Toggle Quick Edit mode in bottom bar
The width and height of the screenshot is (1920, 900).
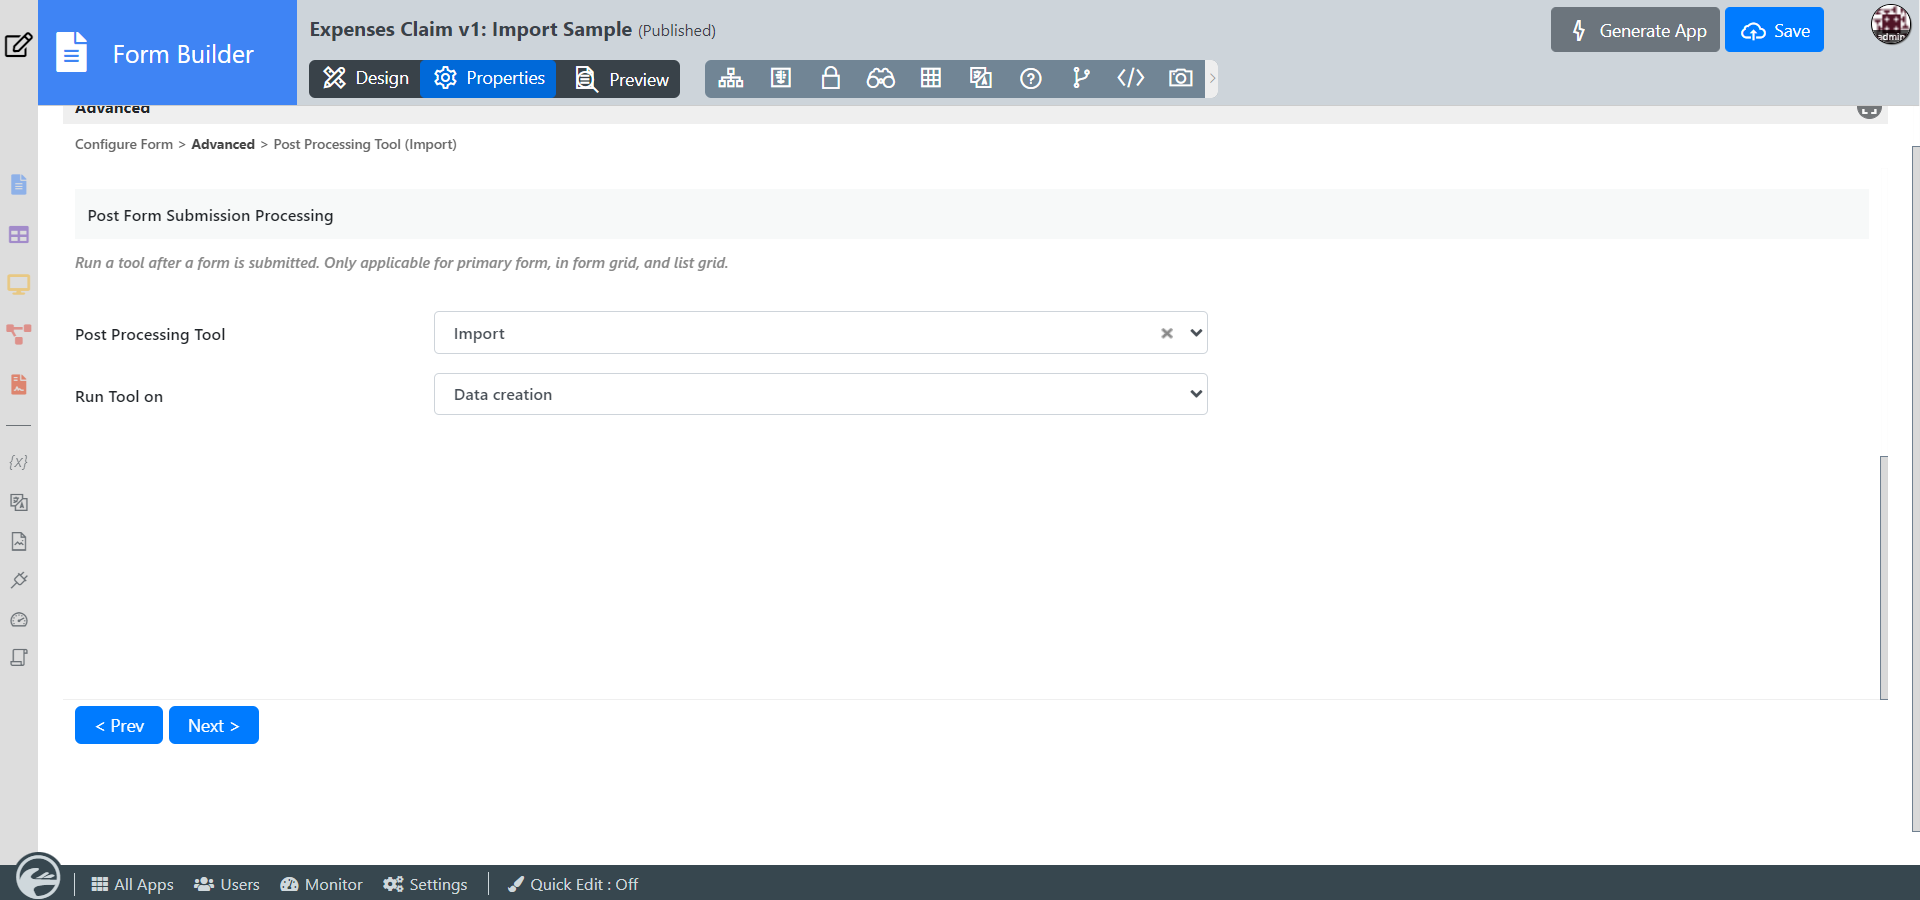573,884
